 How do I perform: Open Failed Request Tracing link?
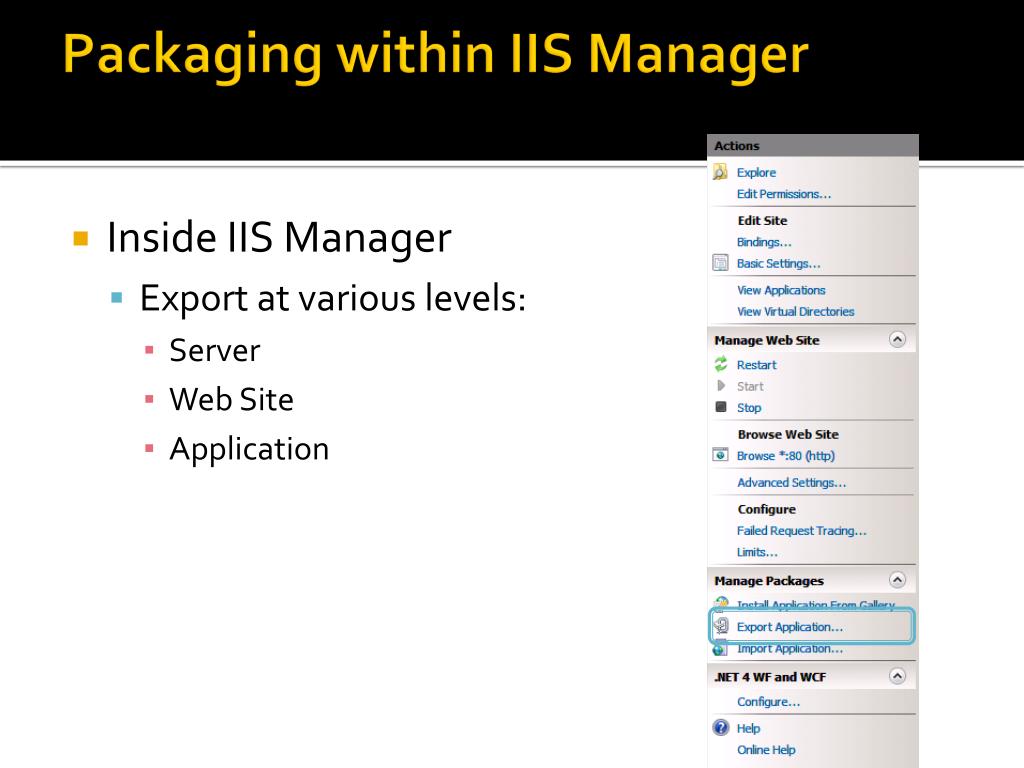pos(802,531)
